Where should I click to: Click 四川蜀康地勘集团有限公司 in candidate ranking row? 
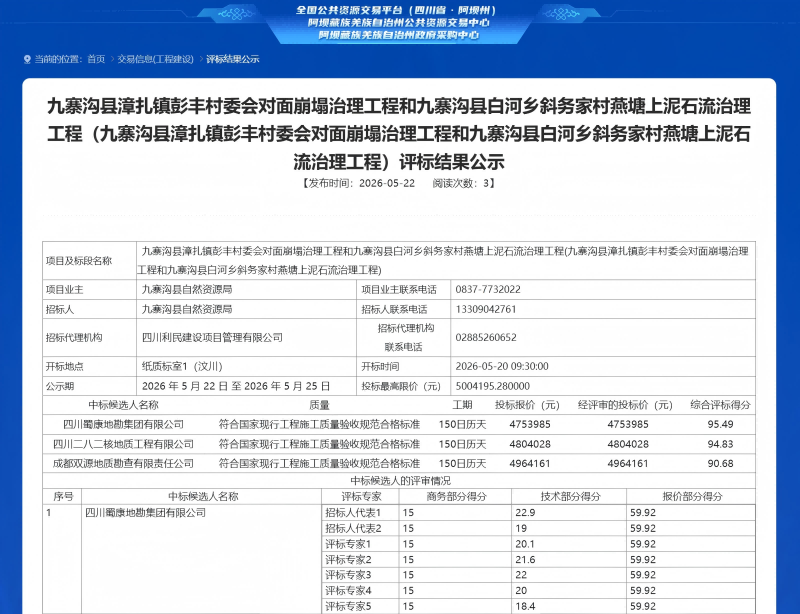(x=123, y=424)
